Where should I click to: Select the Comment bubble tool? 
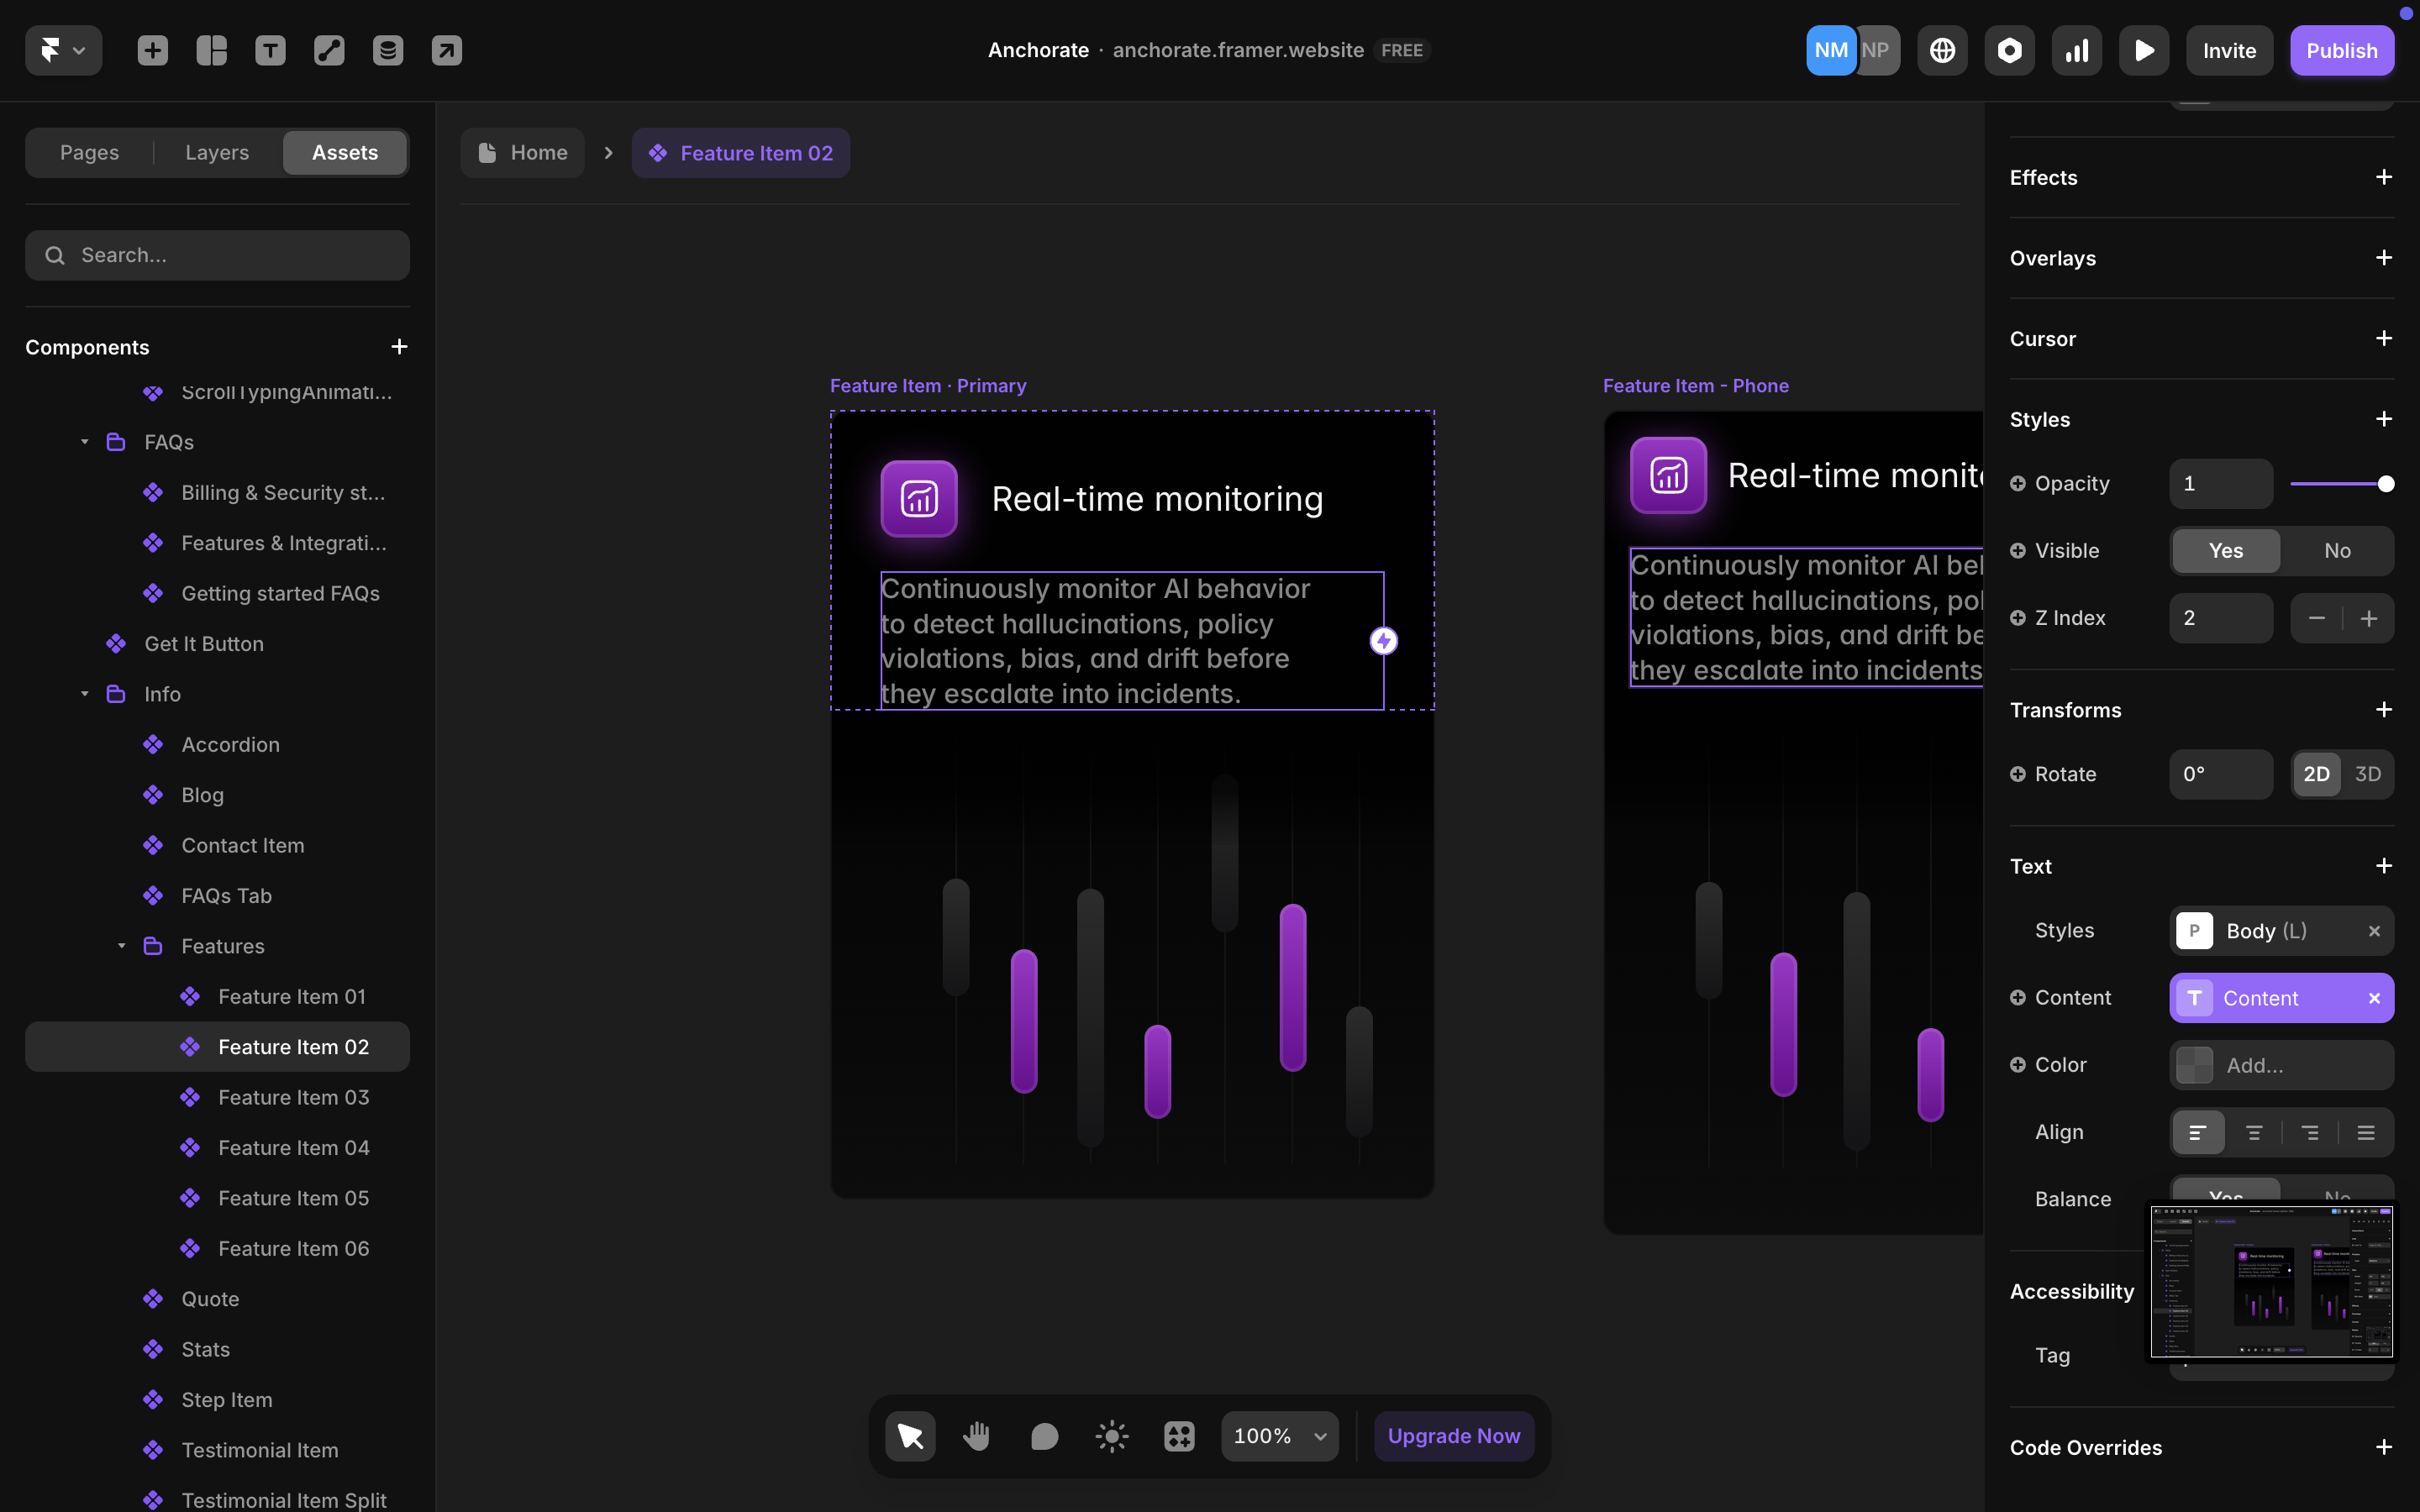(x=1044, y=1436)
